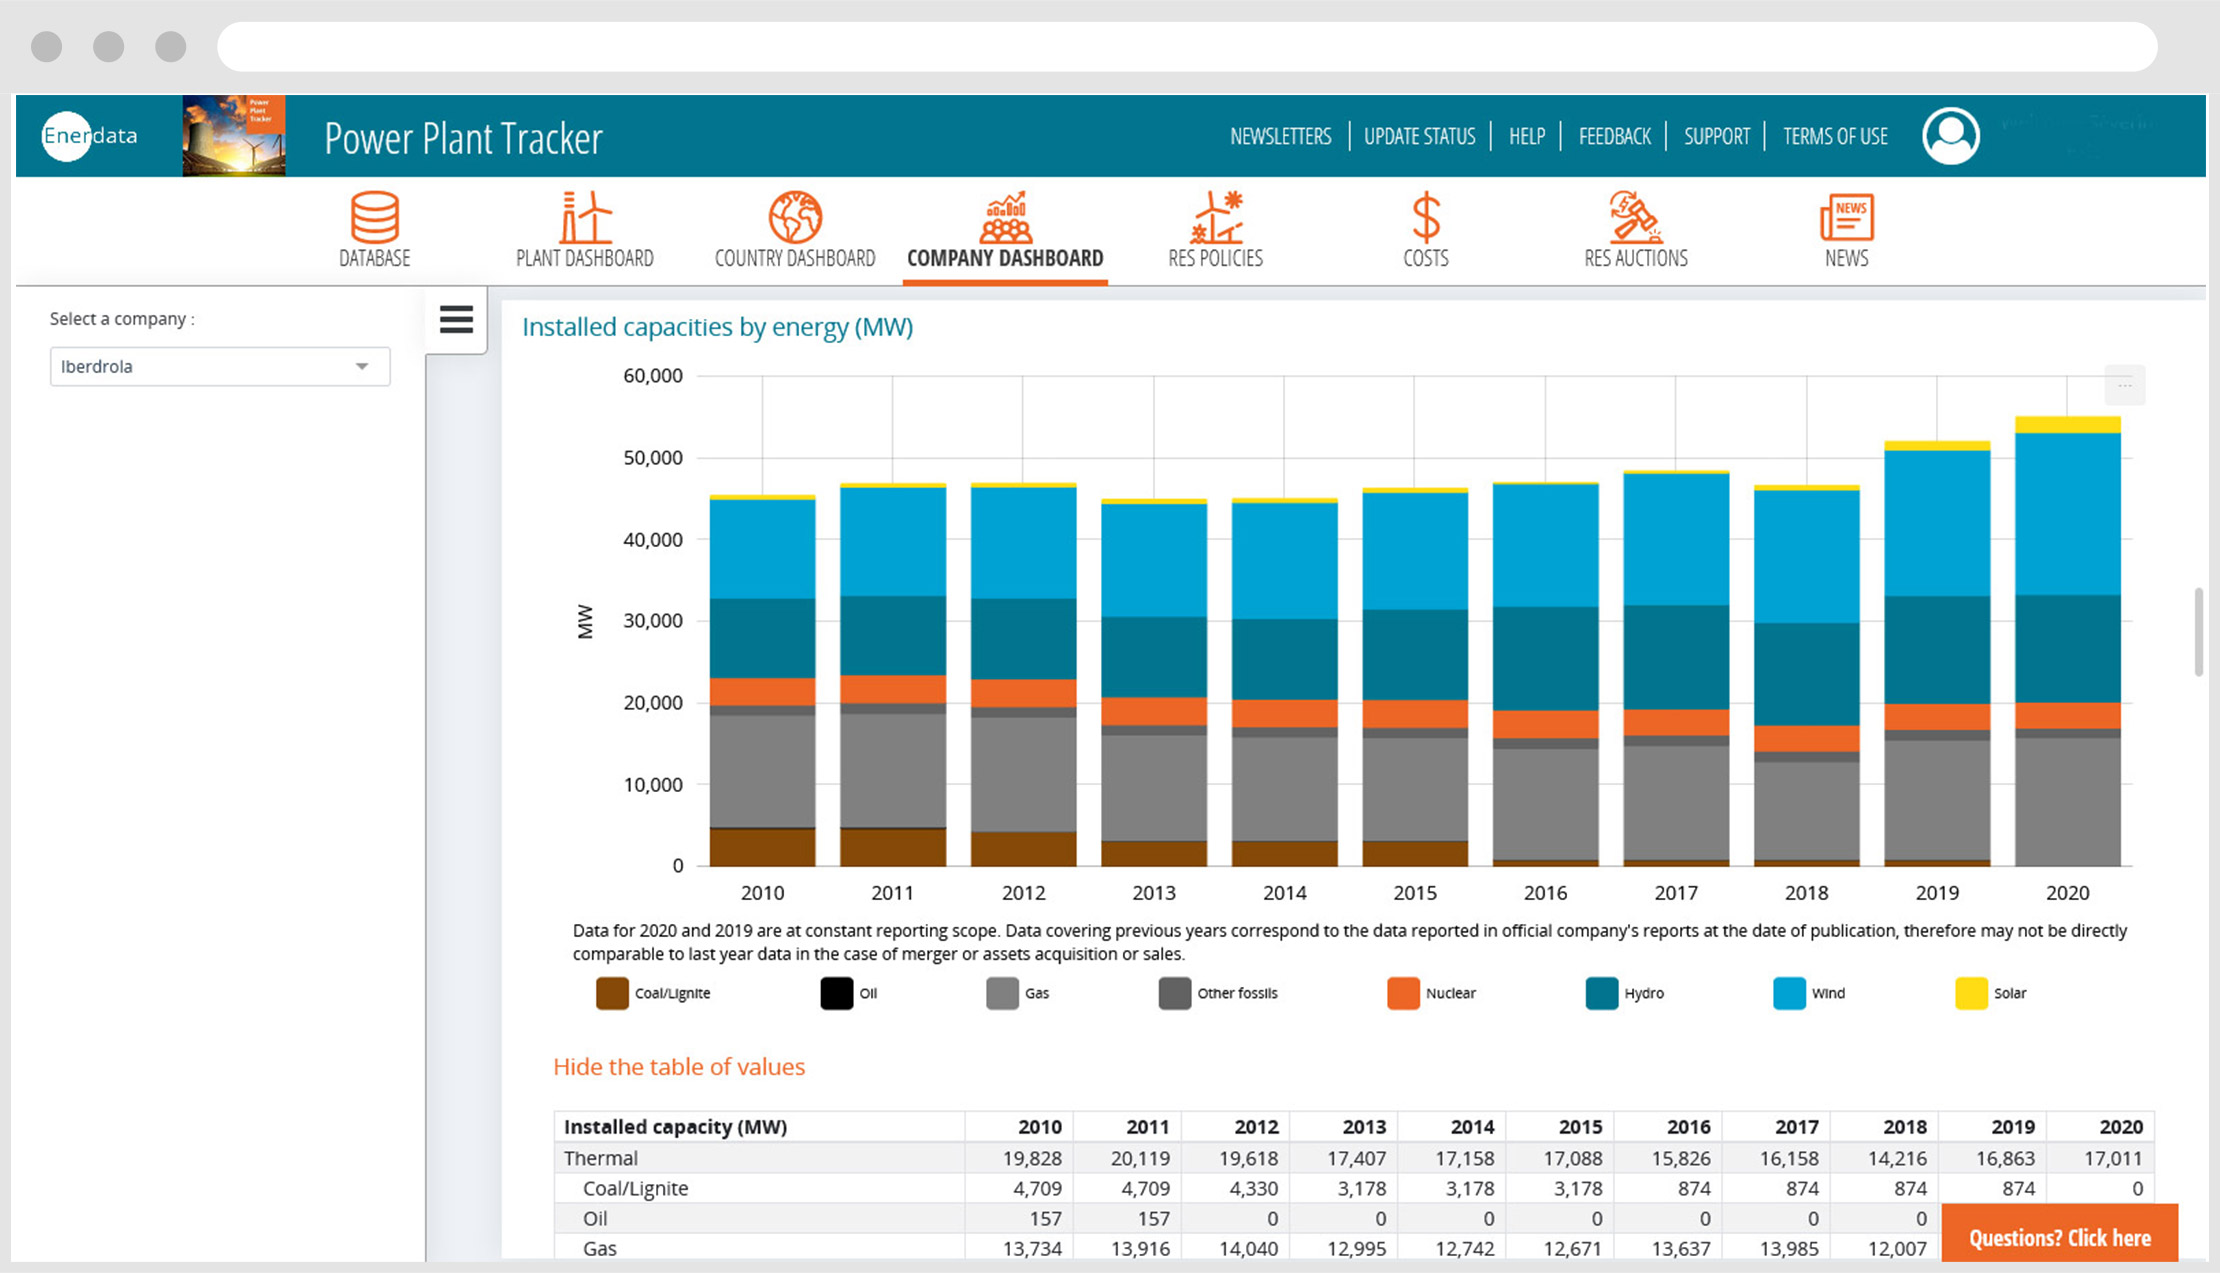2220x1273 pixels.
Task: Click the user profile avatar icon
Action: coord(1950,136)
